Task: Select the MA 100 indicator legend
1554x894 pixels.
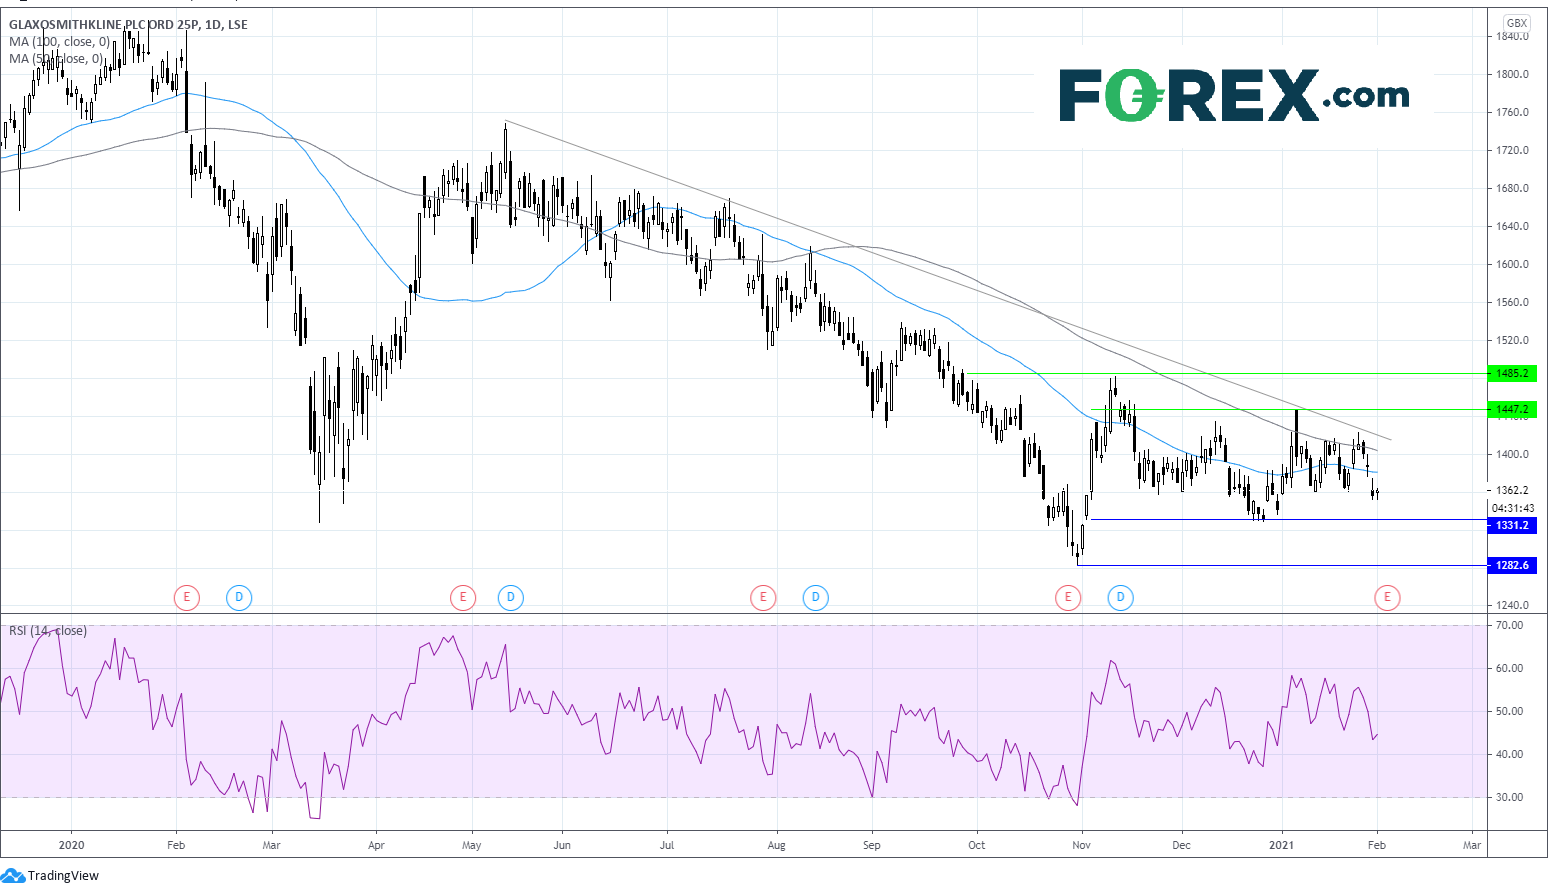Action: [x=59, y=42]
